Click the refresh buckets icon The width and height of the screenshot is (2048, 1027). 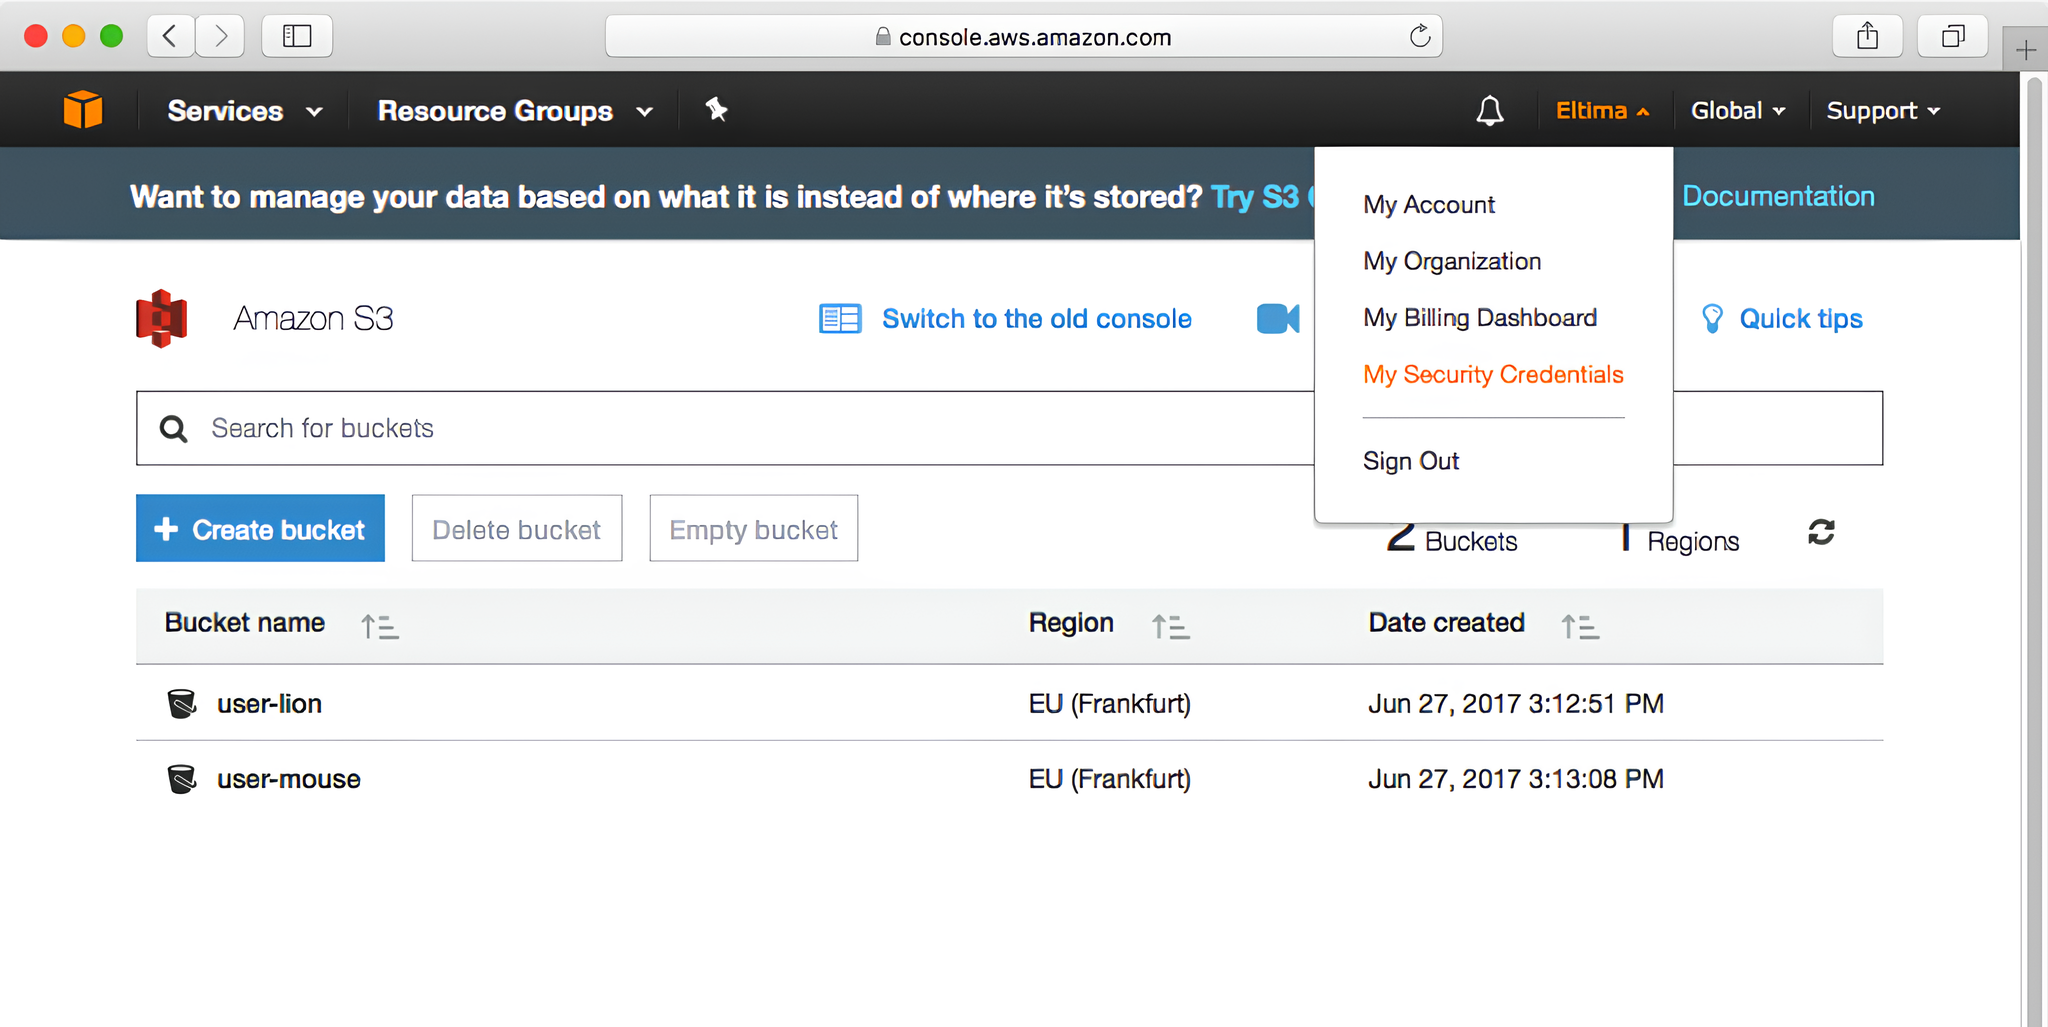[x=1820, y=532]
